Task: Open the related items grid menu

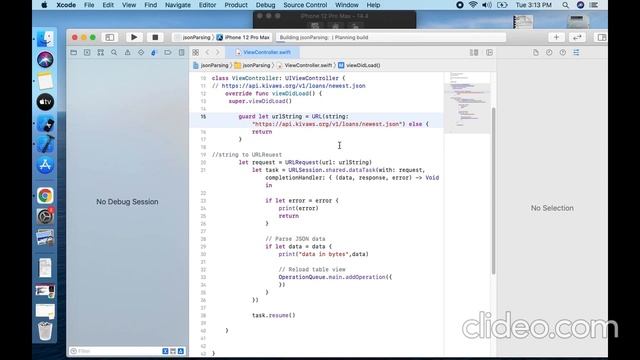Action: (x=196, y=52)
